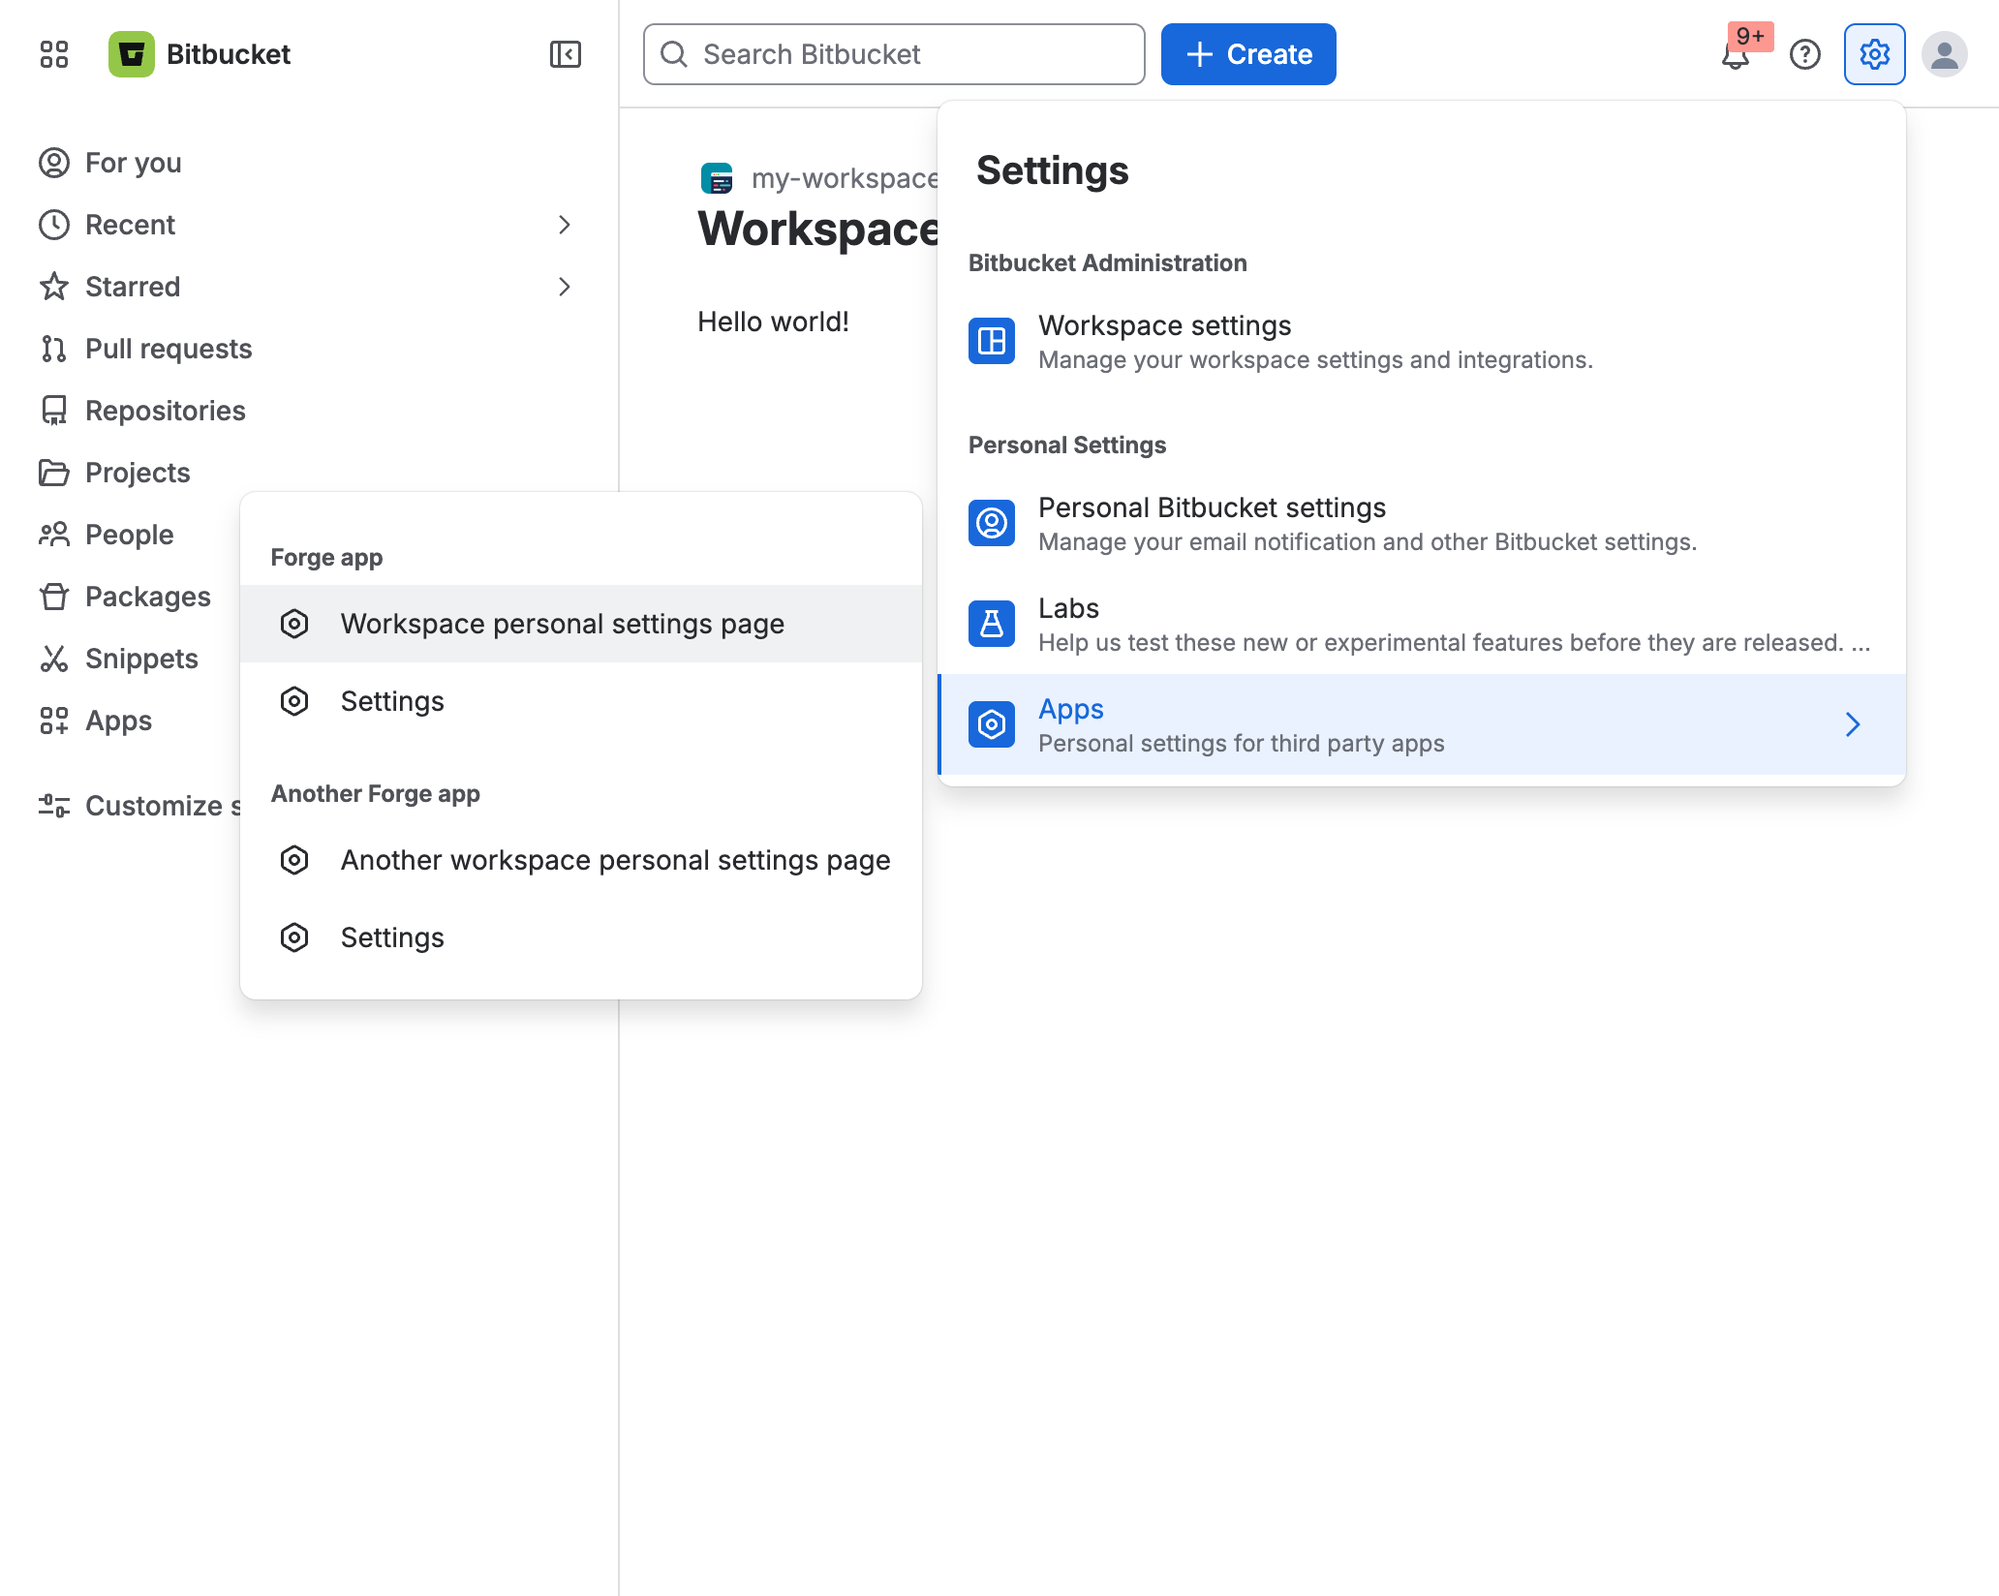
Task: Collapse the sidebar with the toggle icon
Action: tap(565, 54)
